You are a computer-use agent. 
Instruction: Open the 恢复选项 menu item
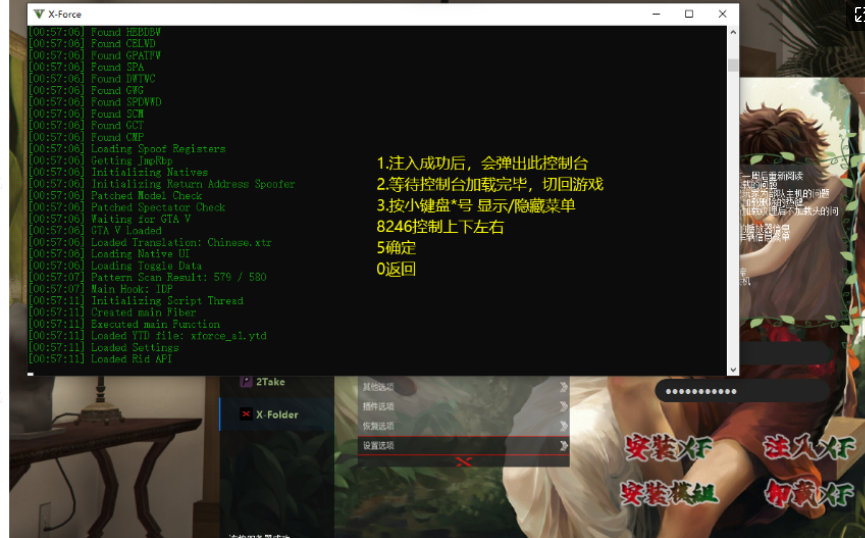click(463, 426)
